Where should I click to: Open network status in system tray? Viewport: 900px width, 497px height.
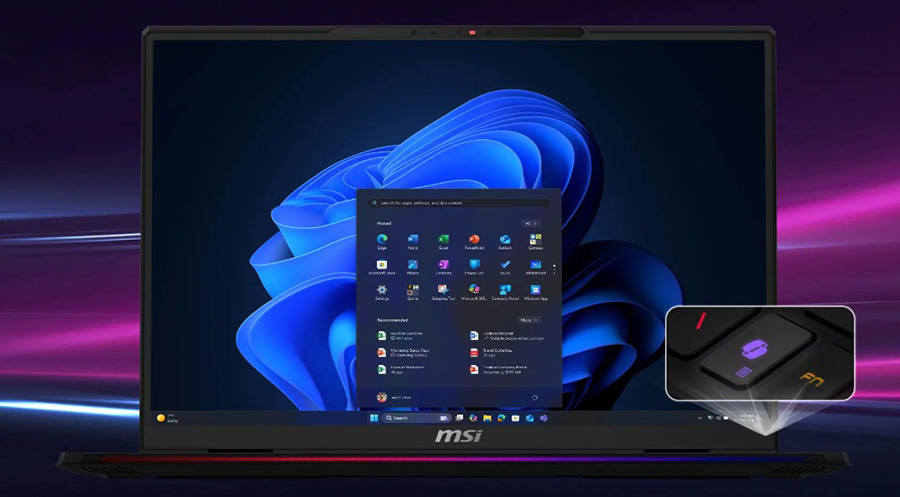click(x=711, y=418)
